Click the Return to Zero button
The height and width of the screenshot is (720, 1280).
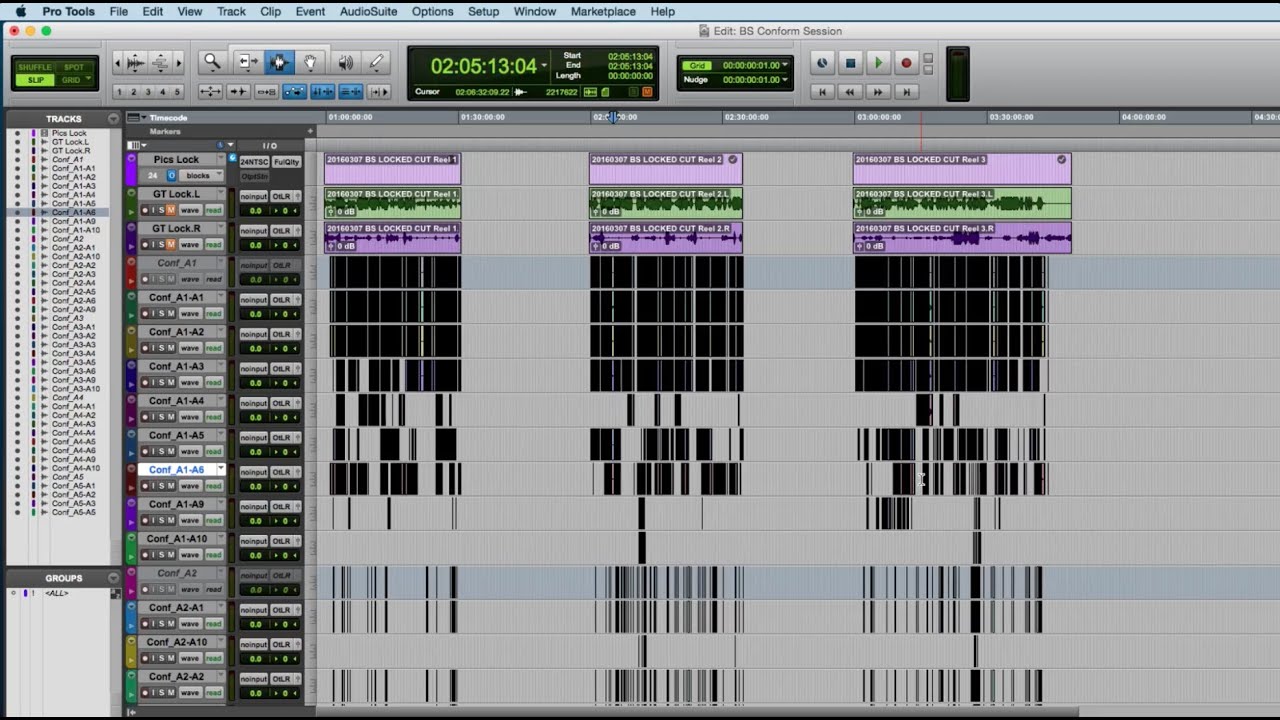(822, 91)
